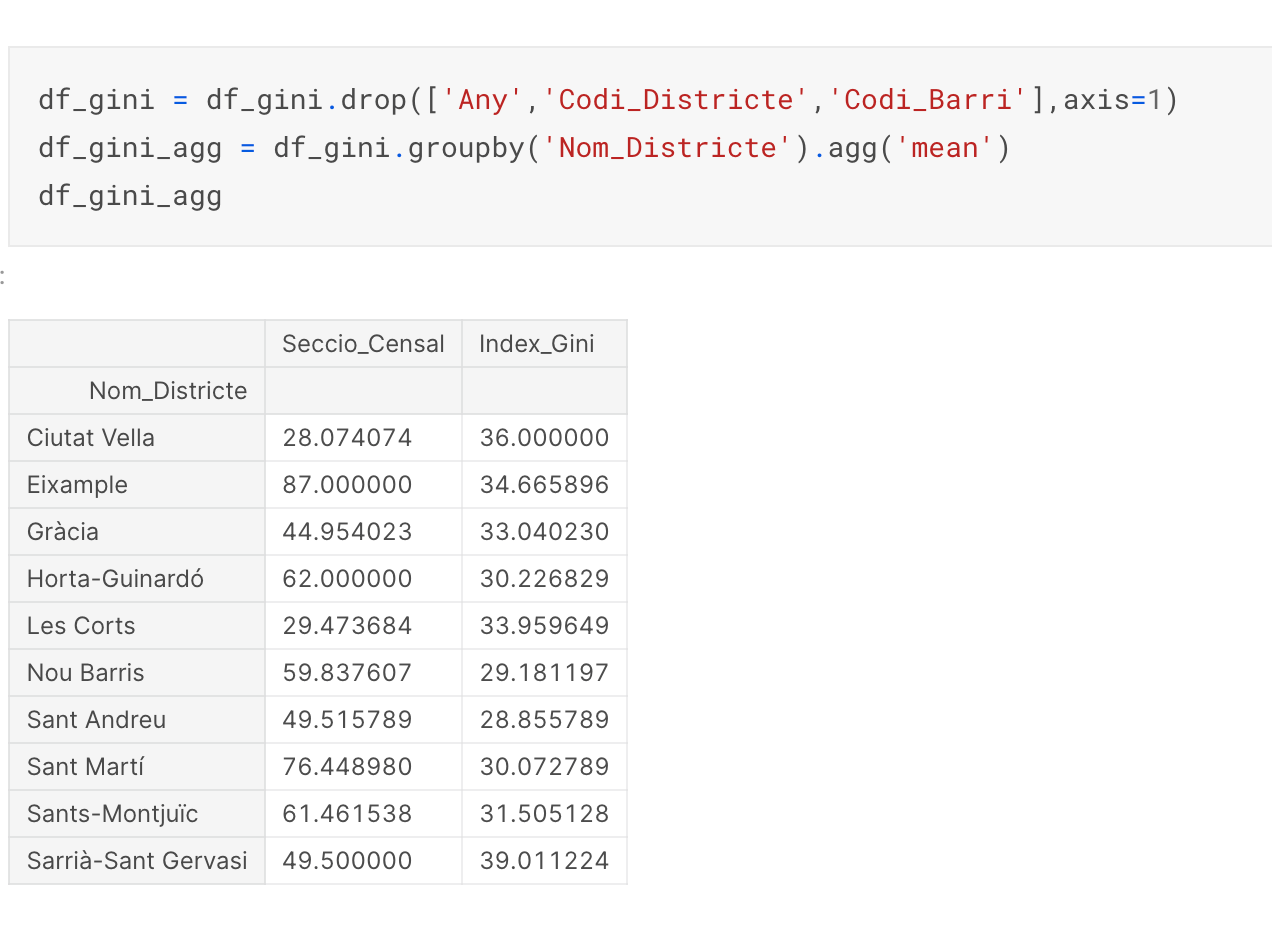
Task: Click the last df_gini_agg code line
Action: [x=130, y=196]
